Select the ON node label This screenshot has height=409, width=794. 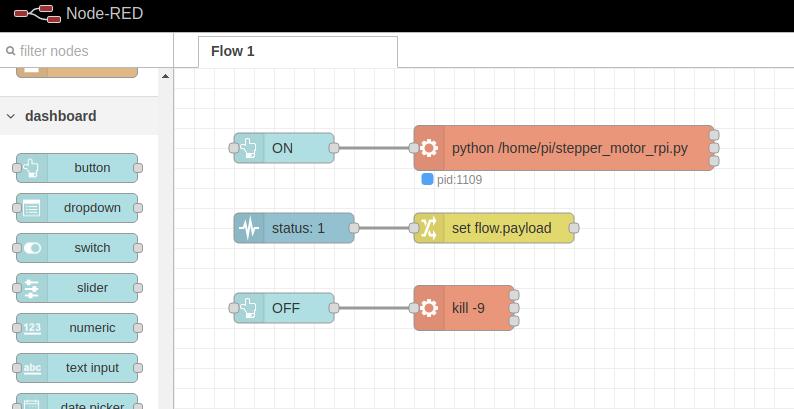[x=282, y=148]
